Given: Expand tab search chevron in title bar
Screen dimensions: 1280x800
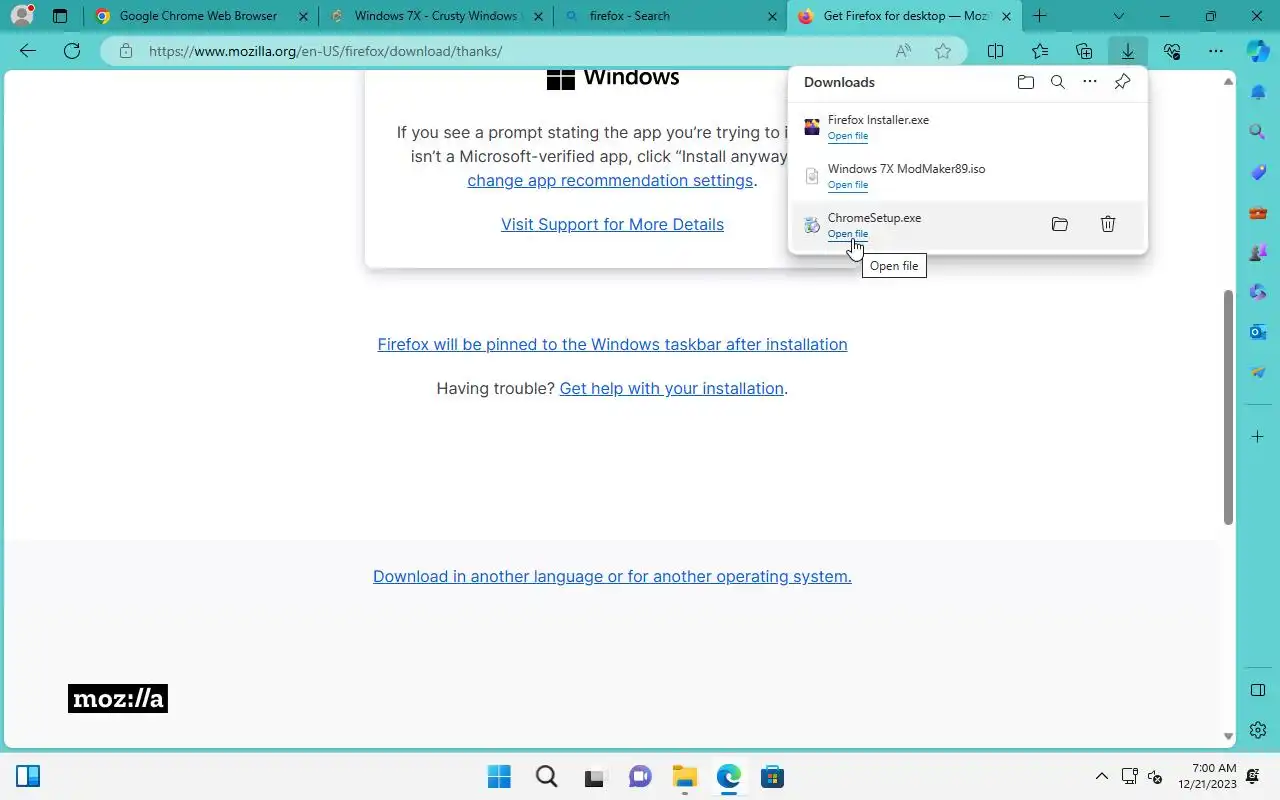Looking at the screenshot, I should pos(1118,16).
